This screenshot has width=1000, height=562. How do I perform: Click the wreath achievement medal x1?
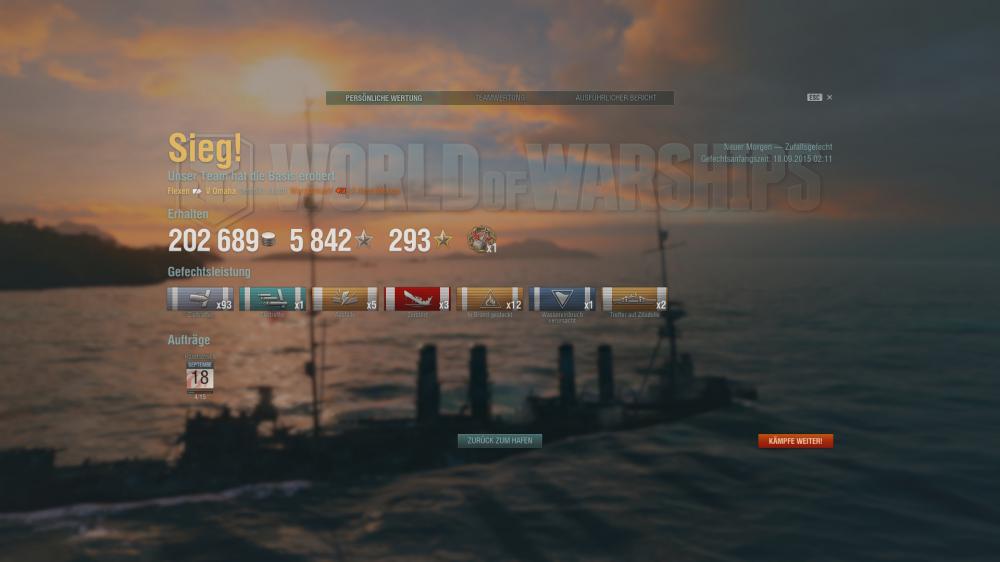coord(482,239)
